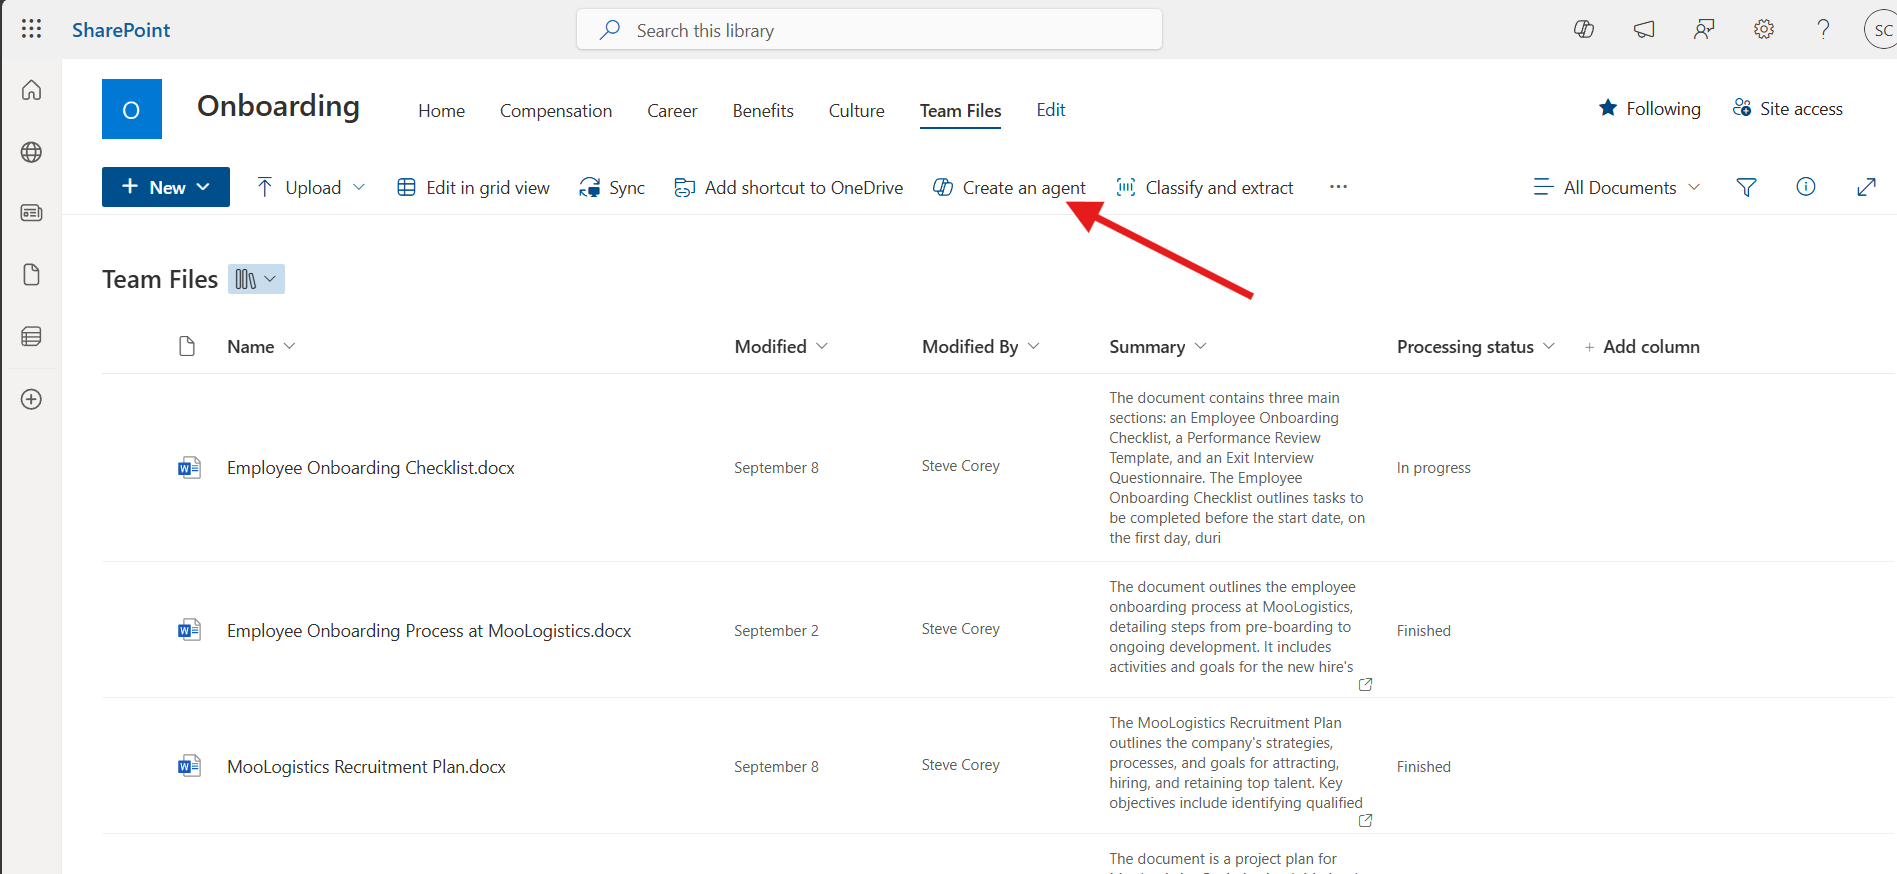Viewport: 1897px width, 874px height.
Task: Open the Team Files library view switcher
Action: pyautogui.click(x=256, y=279)
